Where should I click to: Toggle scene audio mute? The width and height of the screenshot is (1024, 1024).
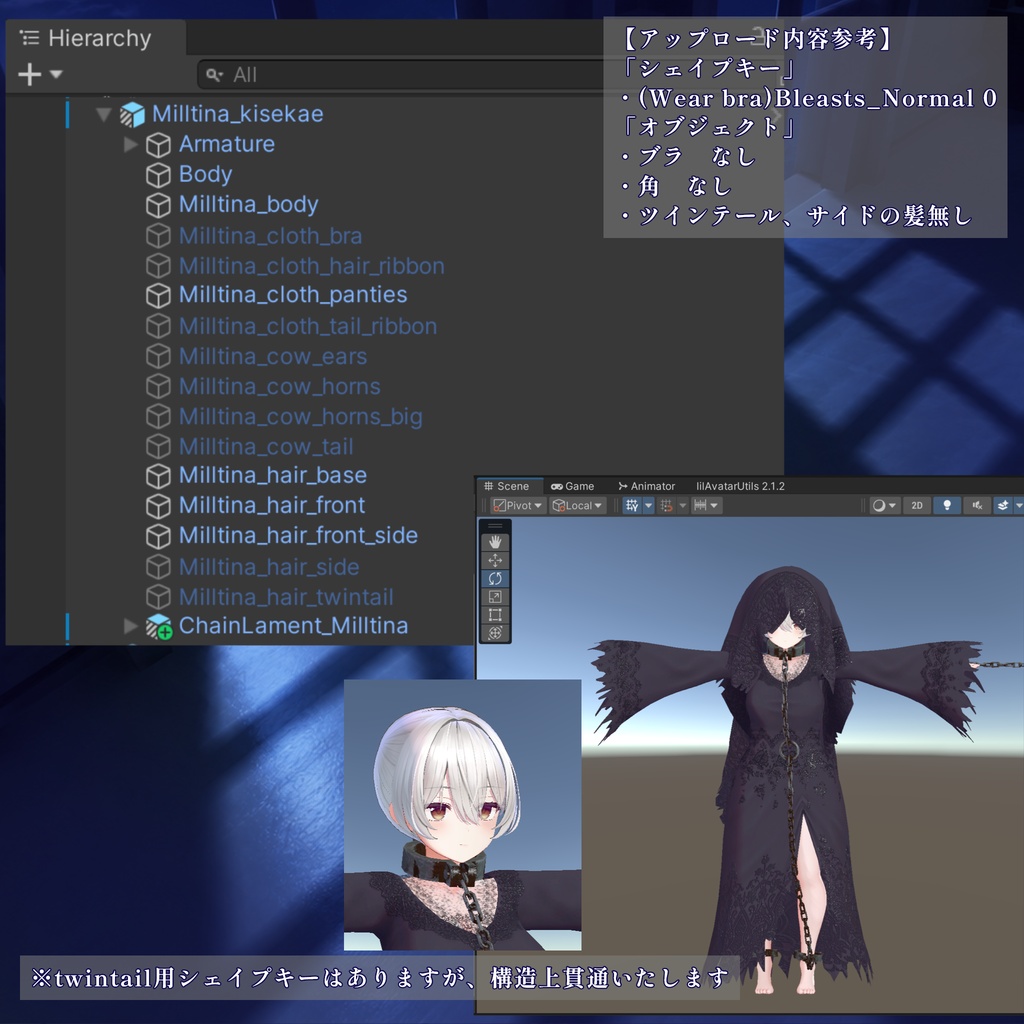click(x=977, y=505)
